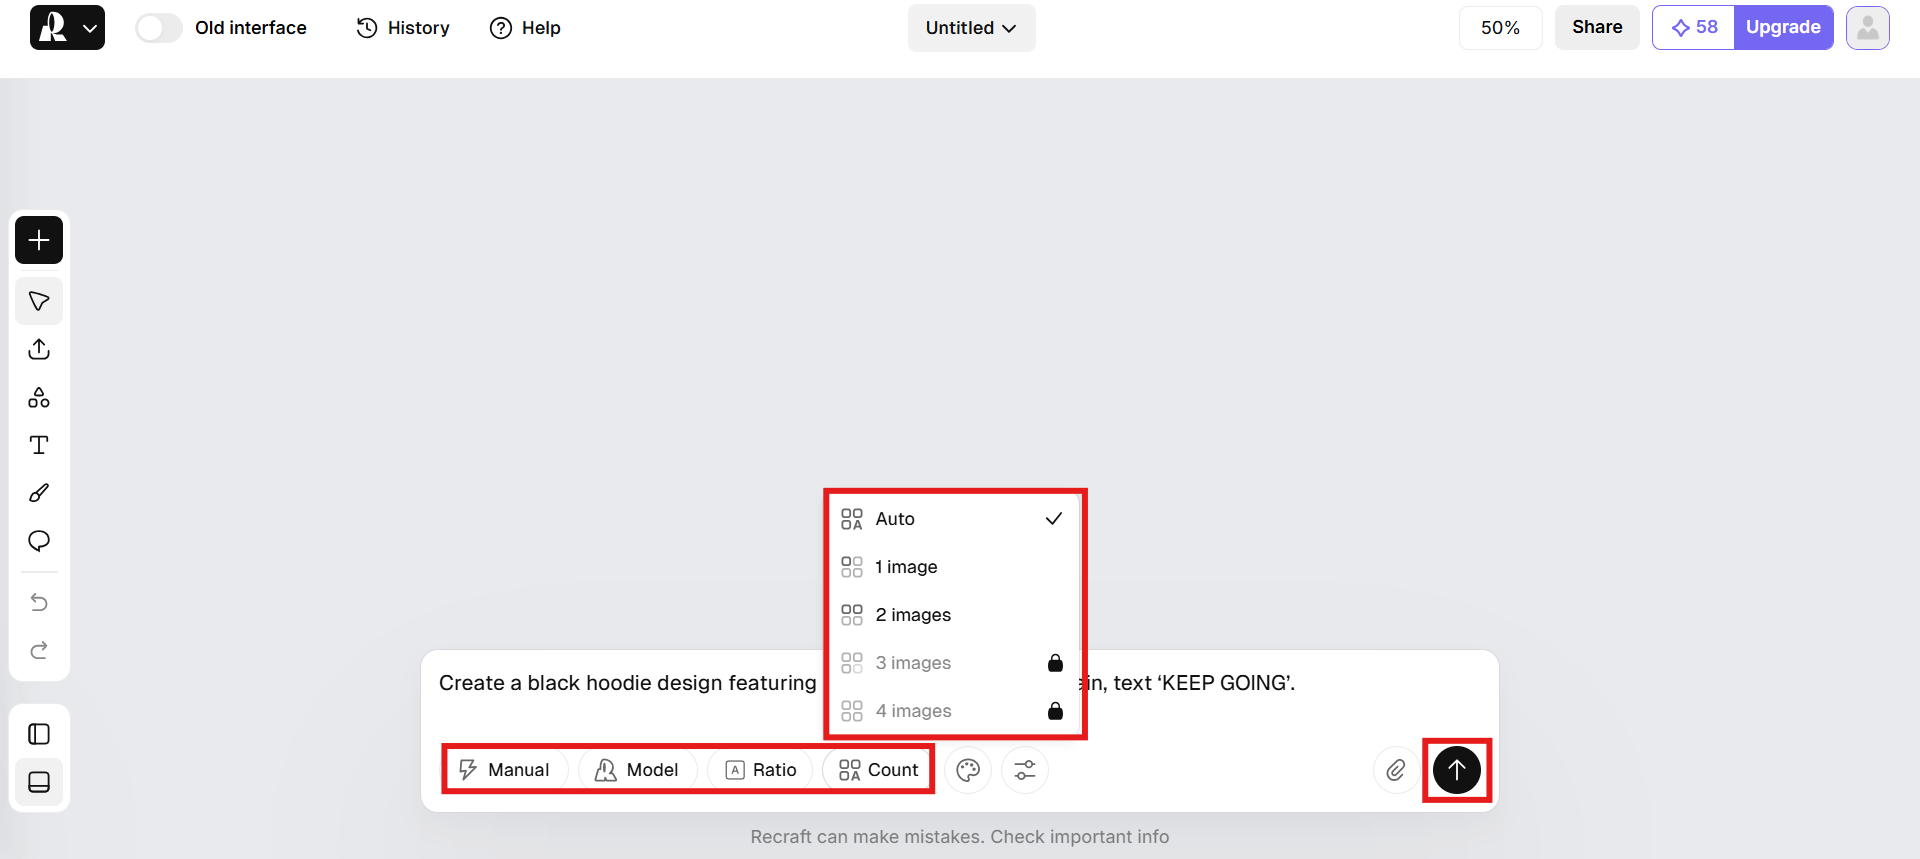Screen dimensions: 1920x859
Task: Click the paperclip attach icon
Action: (1396, 770)
